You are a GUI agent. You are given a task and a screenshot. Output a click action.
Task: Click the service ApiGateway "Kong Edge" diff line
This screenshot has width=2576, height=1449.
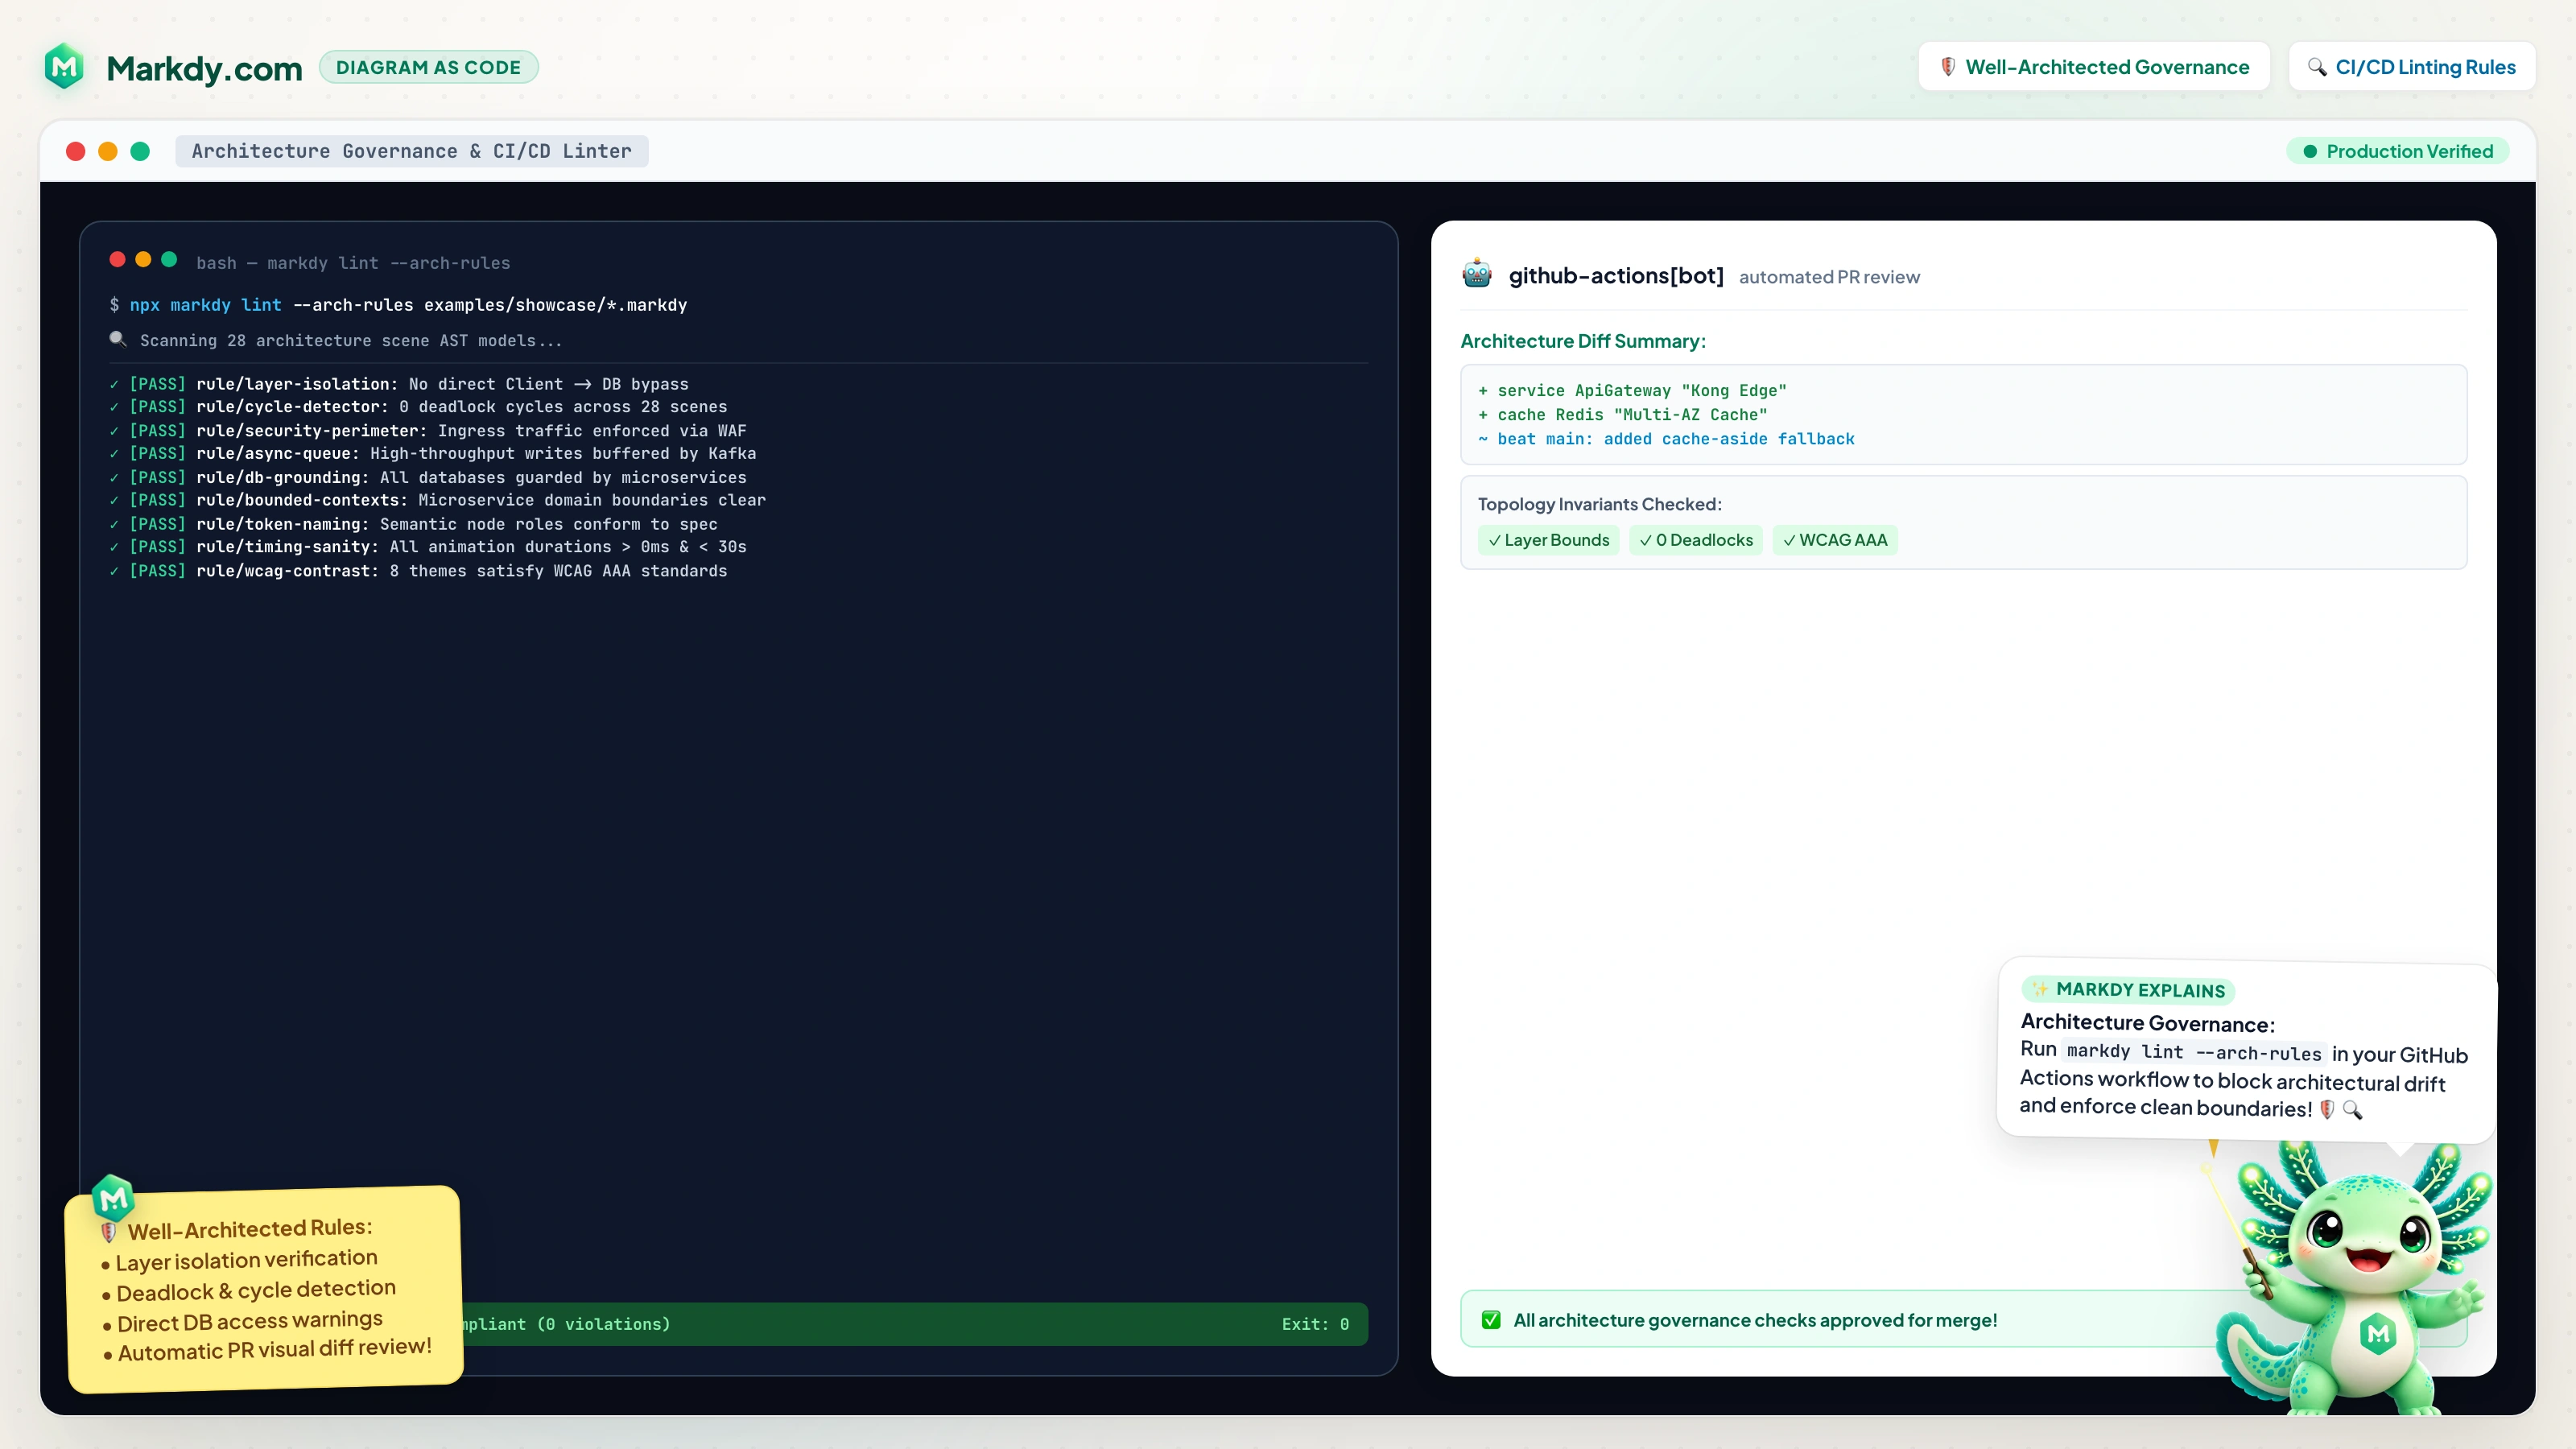point(1632,391)
